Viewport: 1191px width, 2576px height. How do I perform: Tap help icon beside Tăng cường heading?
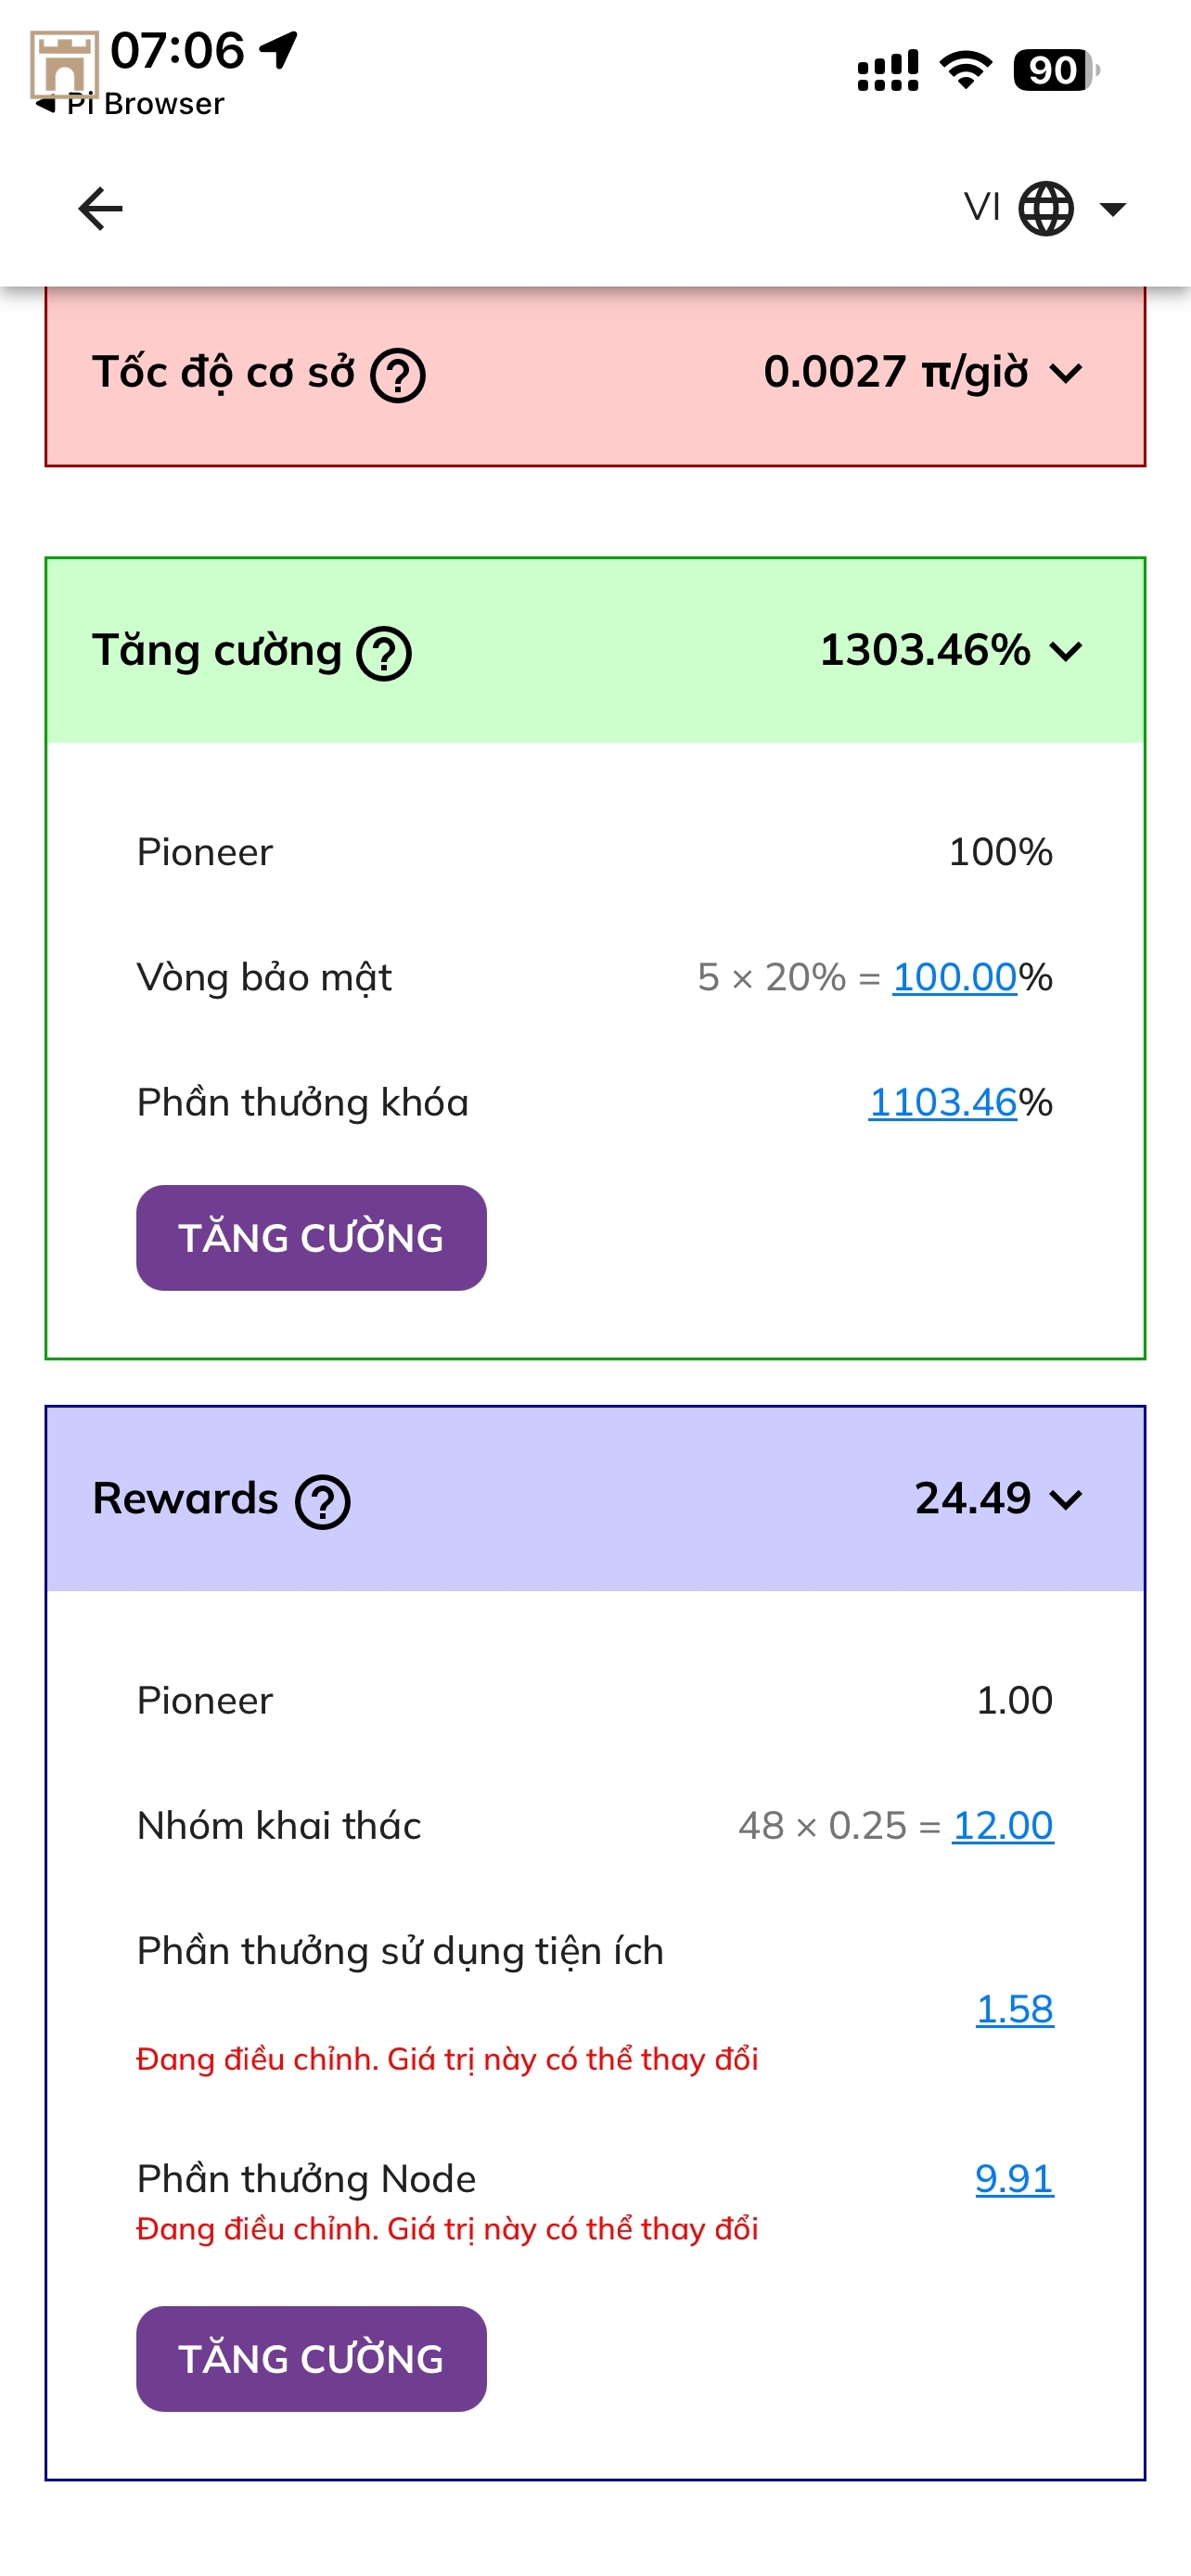coord(385,654)
